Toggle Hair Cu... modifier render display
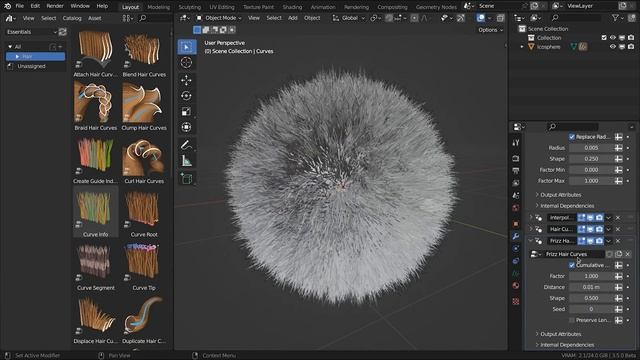The image size is (640, 360). click(599, 229)
